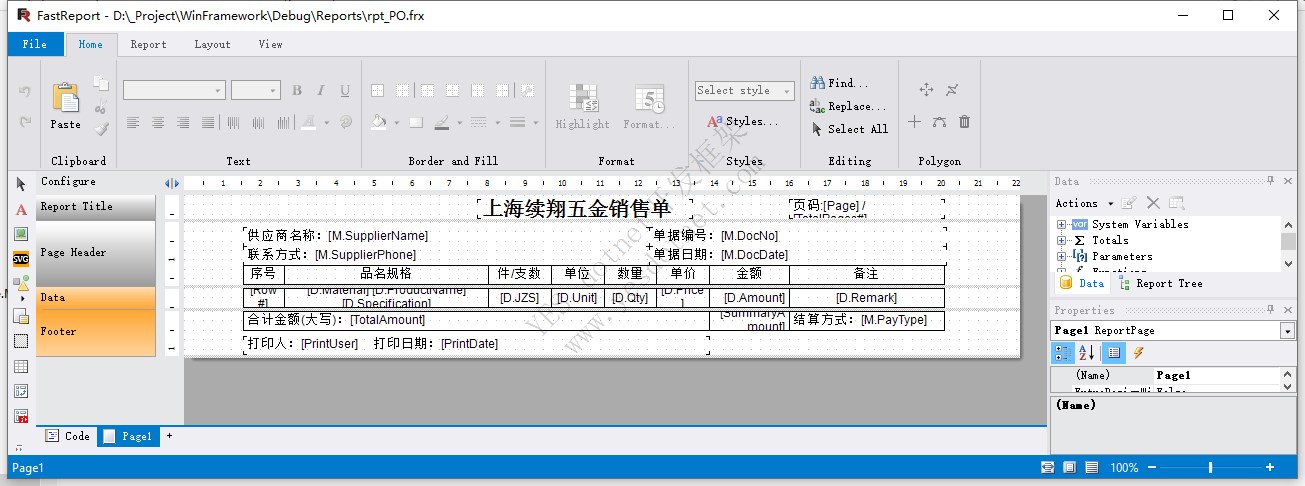Switch to the View ribbon tab
Image resolution: width=1305 pixels, height=486 pixels.
[x=270, y=44]
